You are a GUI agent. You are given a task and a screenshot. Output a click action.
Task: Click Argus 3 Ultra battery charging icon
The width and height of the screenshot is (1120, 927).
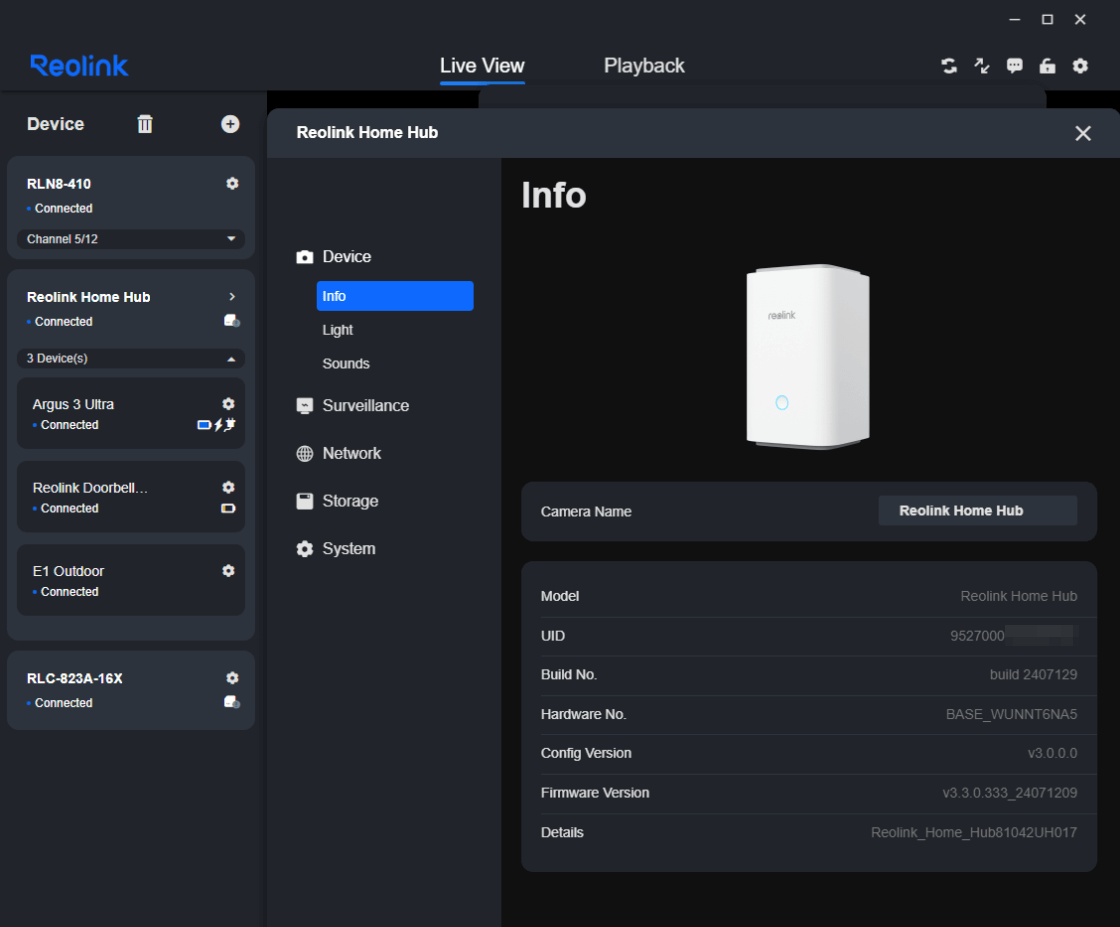tap(216, 425)
